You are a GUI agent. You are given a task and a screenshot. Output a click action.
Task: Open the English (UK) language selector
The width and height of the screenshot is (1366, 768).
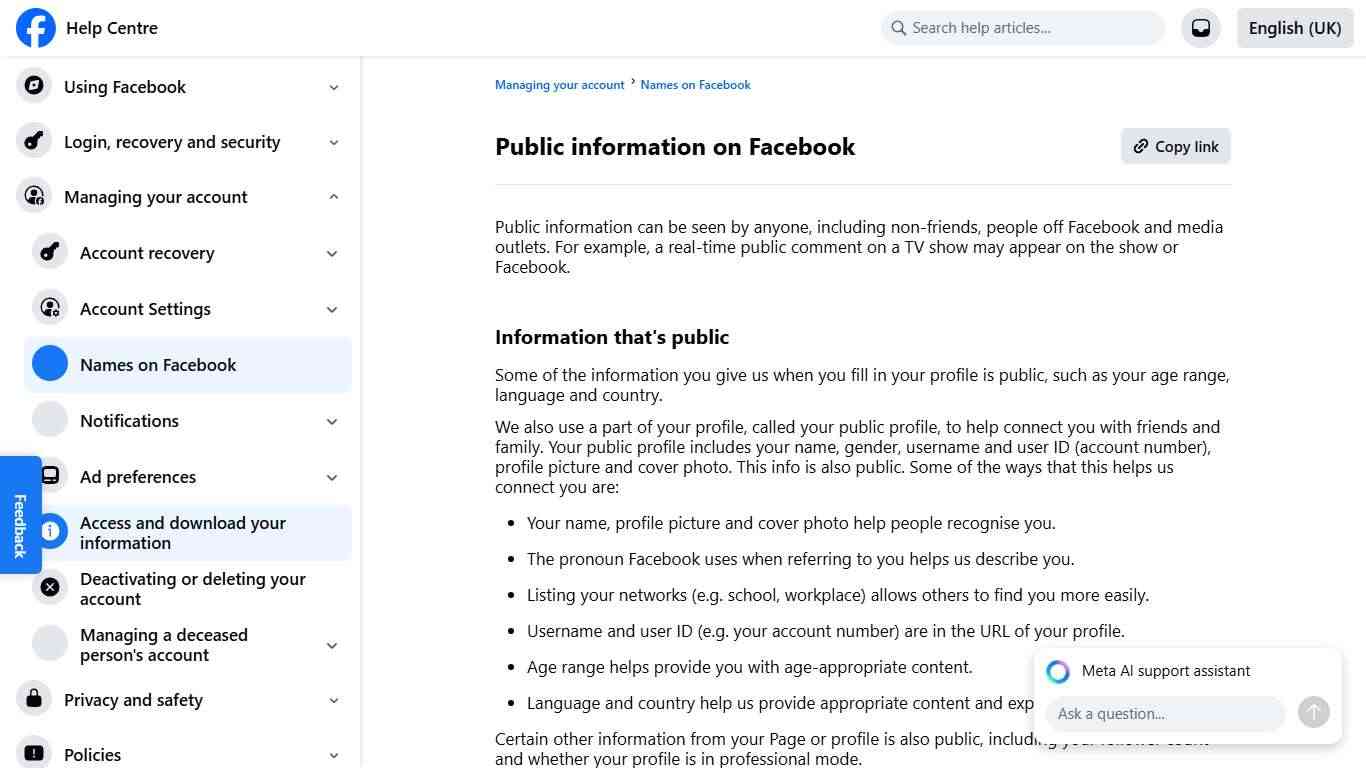coord(1294,27)
